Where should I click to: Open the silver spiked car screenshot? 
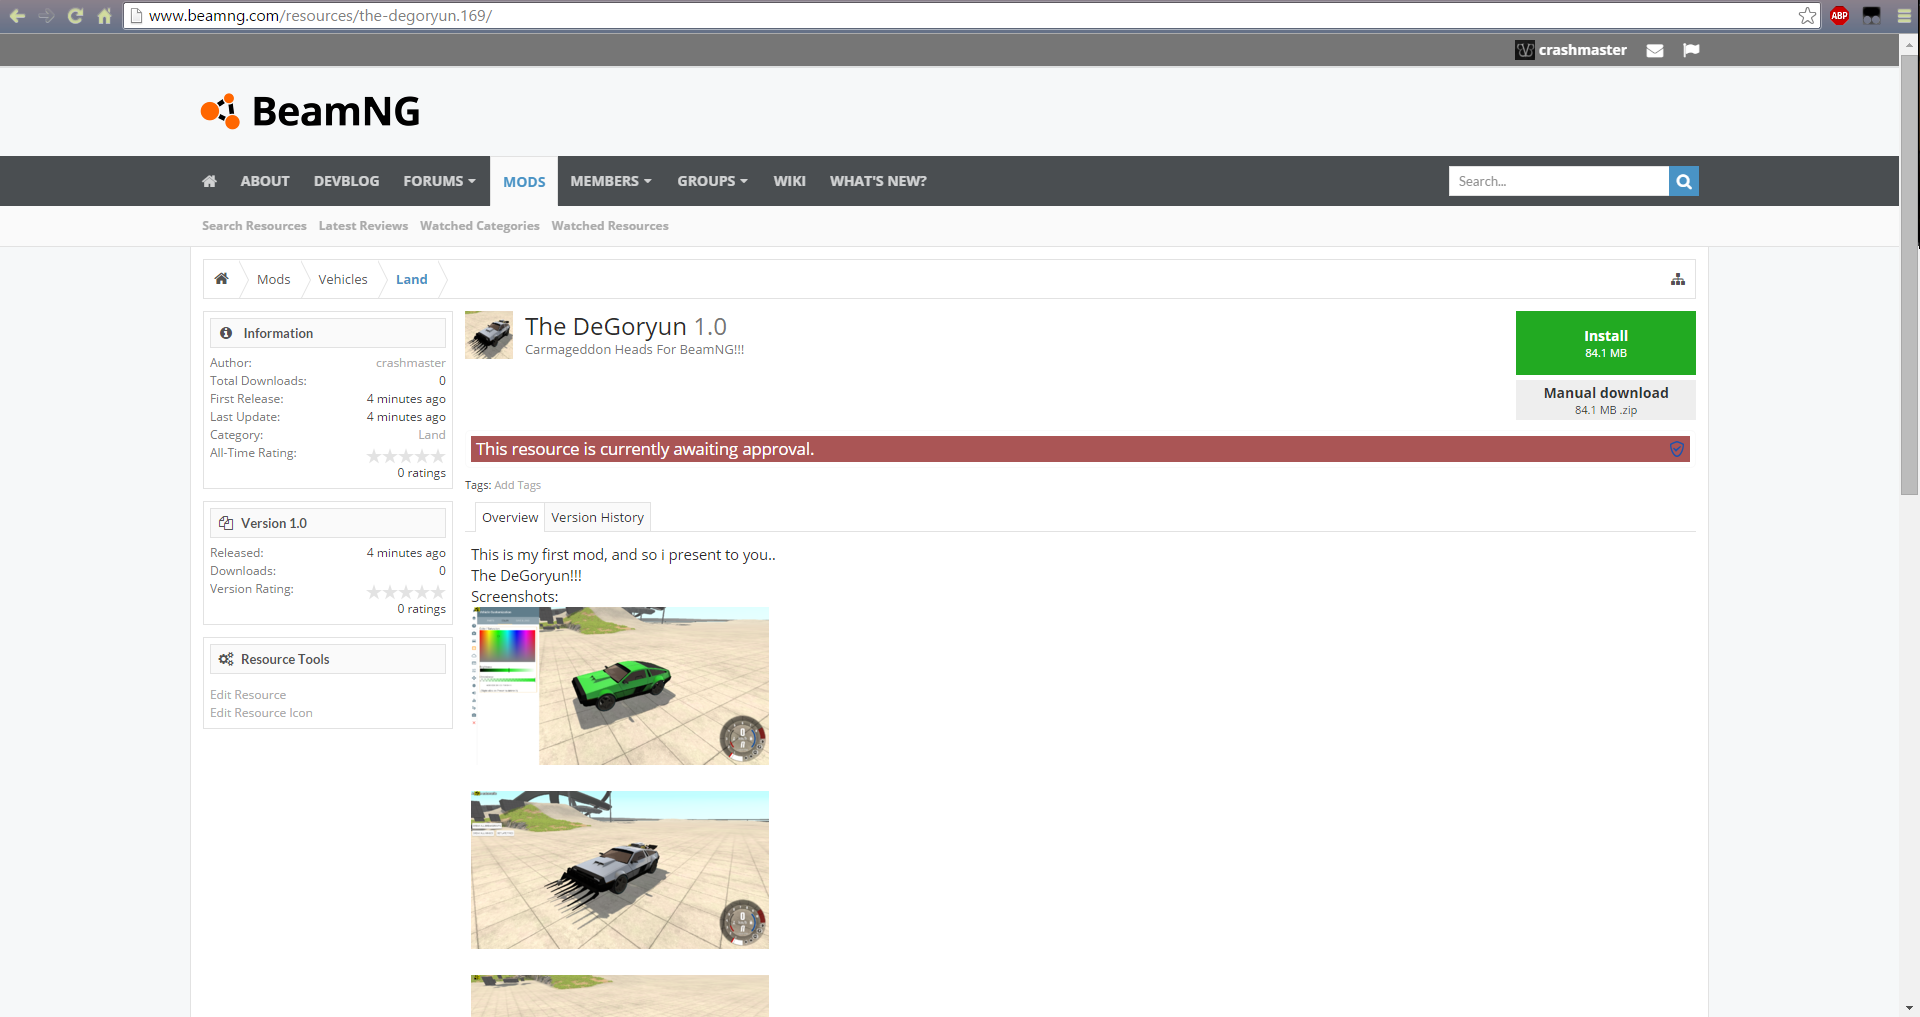pyautogui.click(x=620, y=870)
